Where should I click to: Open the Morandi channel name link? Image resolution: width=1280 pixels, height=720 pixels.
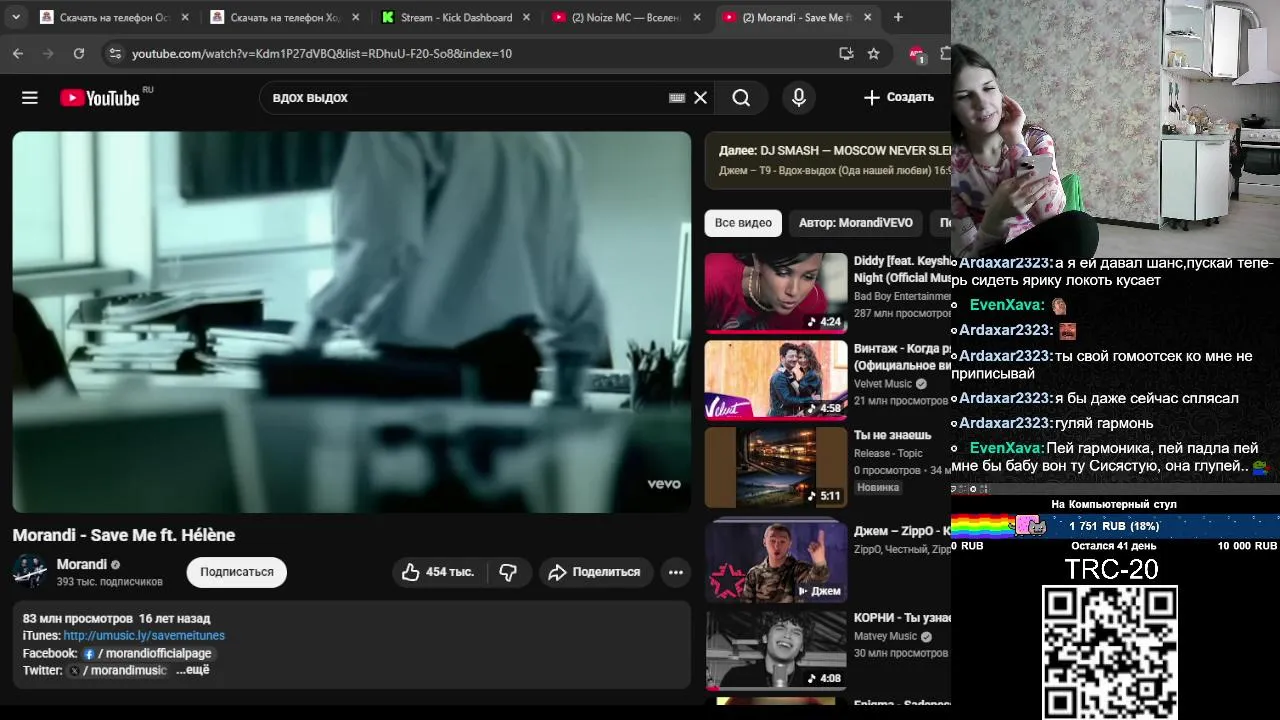(x=82, y=564)
